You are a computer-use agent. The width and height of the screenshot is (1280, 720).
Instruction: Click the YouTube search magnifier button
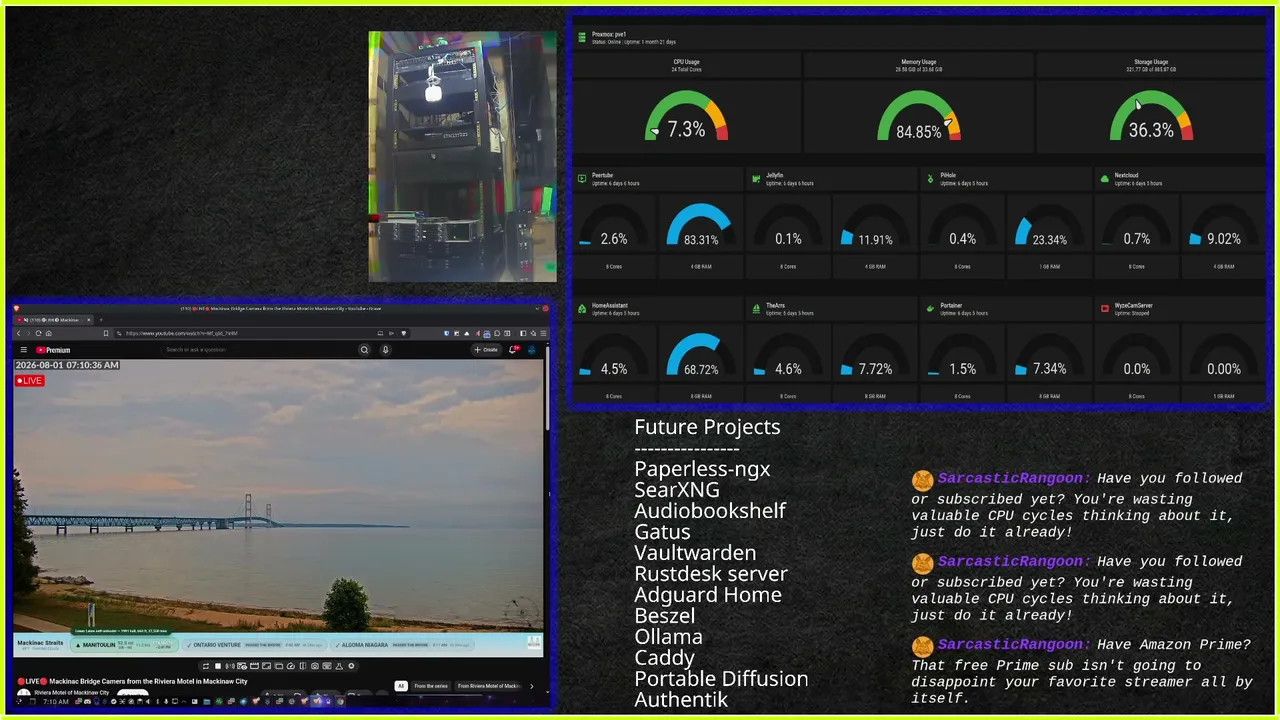[x=364, y=350]
